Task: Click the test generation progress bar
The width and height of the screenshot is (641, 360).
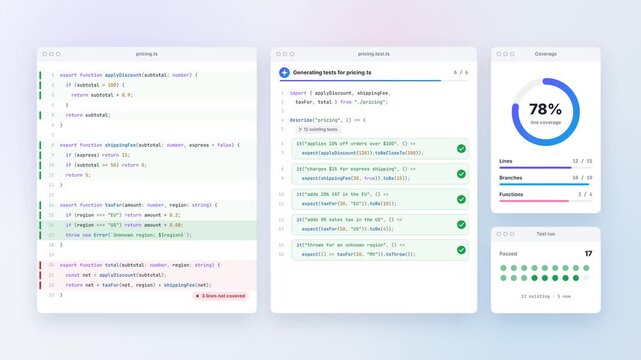Action: (374, 81)
